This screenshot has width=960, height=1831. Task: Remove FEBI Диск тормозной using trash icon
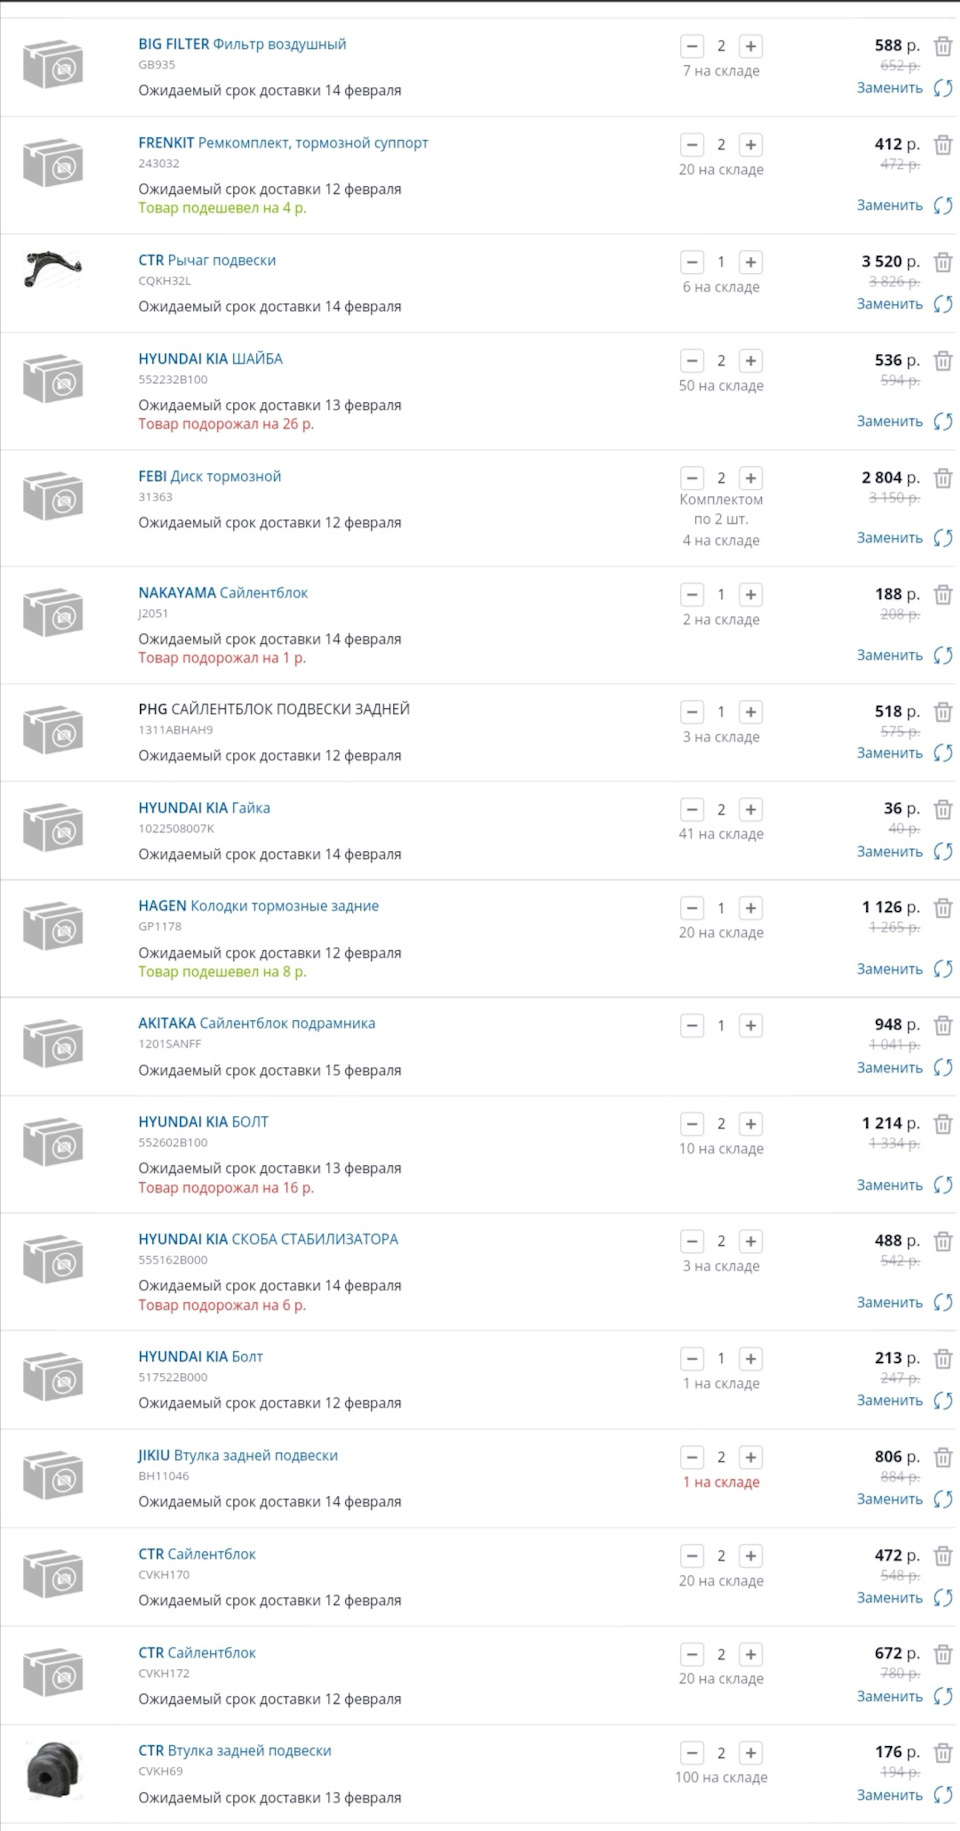942,478
